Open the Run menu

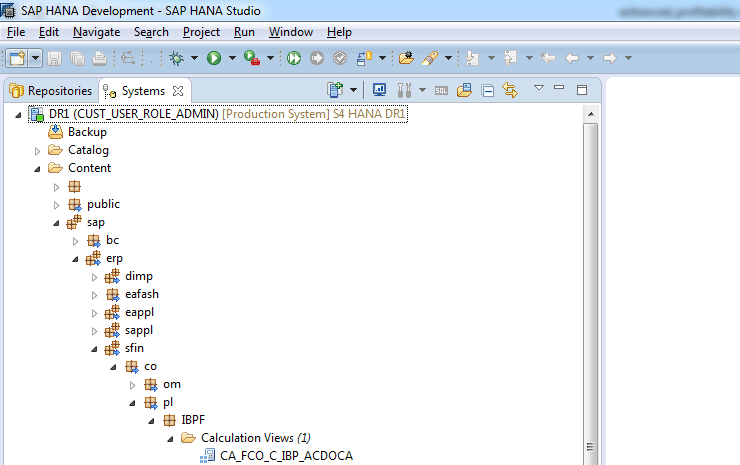pyautogui.click(x=244, y=32)
